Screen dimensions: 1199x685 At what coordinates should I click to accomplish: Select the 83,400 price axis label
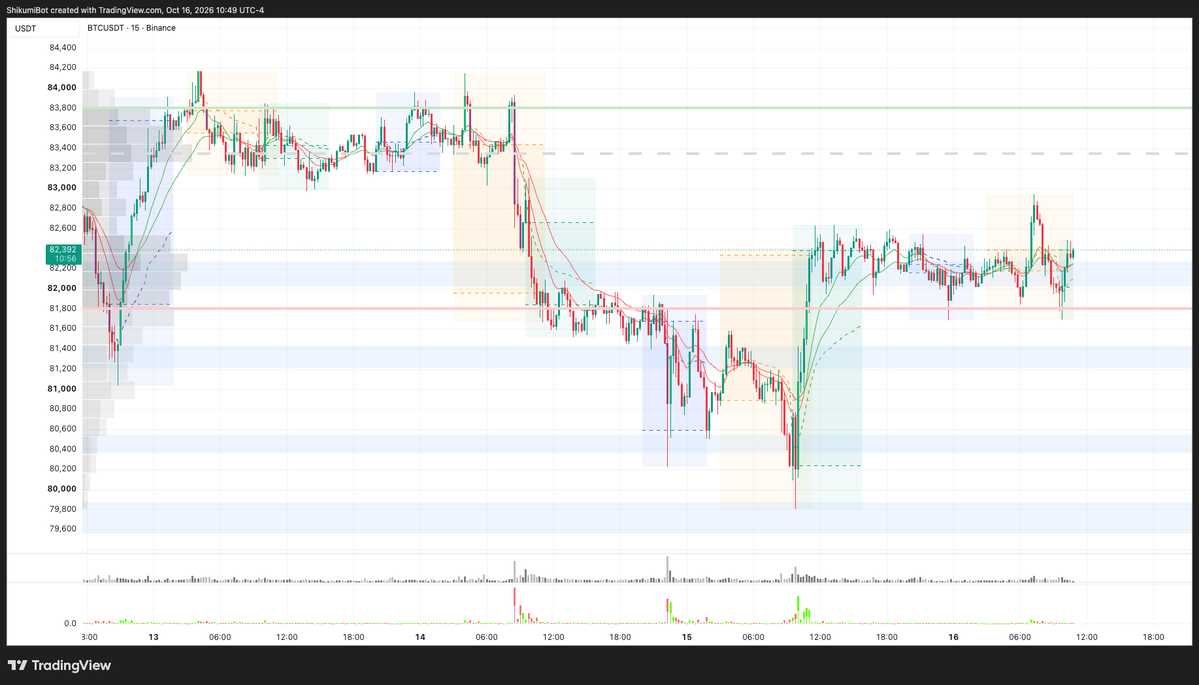click(x=62, y=148)
